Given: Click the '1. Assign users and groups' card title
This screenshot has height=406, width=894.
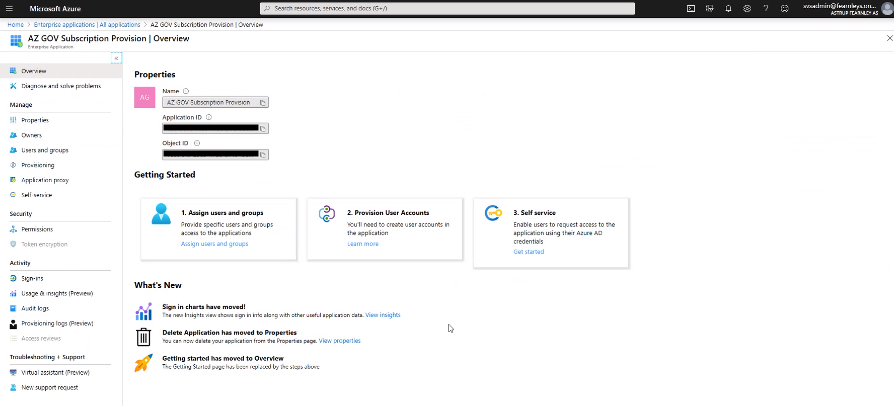Looking at the screenshot, I should [x=222, y=213].
